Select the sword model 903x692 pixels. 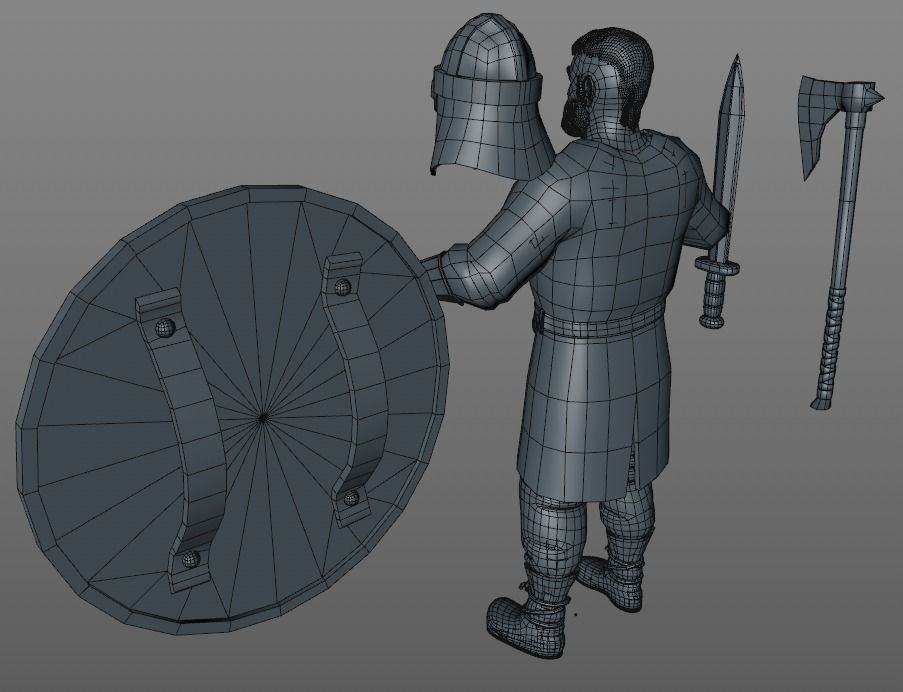click(720, 190)
